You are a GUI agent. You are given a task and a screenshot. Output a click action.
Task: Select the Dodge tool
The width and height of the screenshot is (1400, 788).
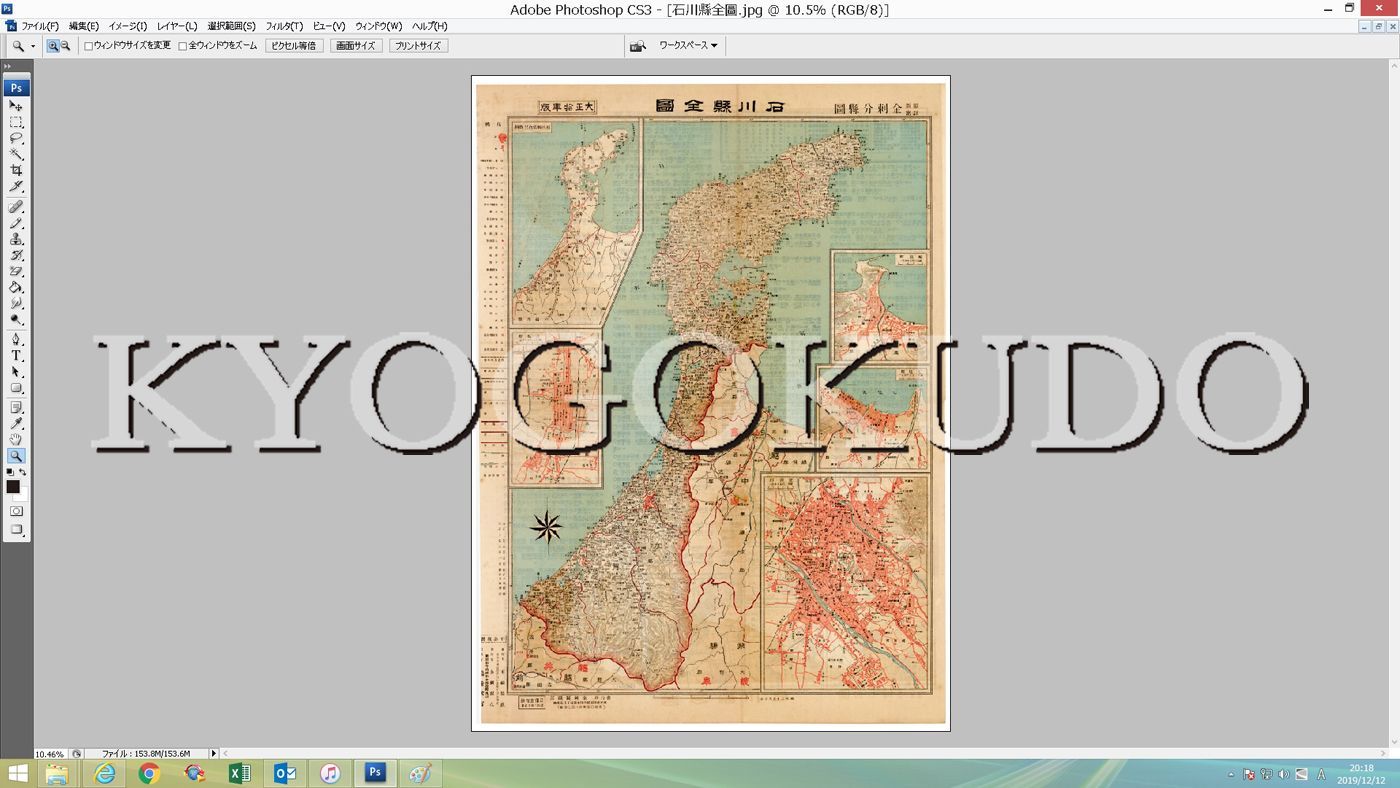[16, 319]
